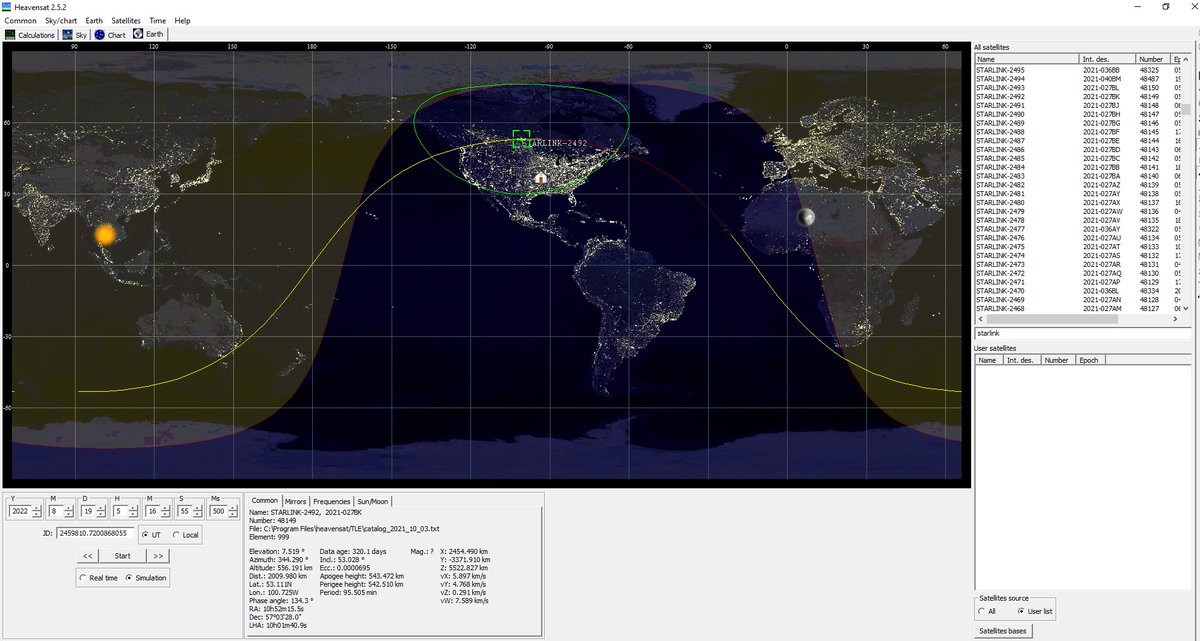Screen dimensions: 1200x641
Task: Switch to the Sky tab
Action: coord(75,34)
